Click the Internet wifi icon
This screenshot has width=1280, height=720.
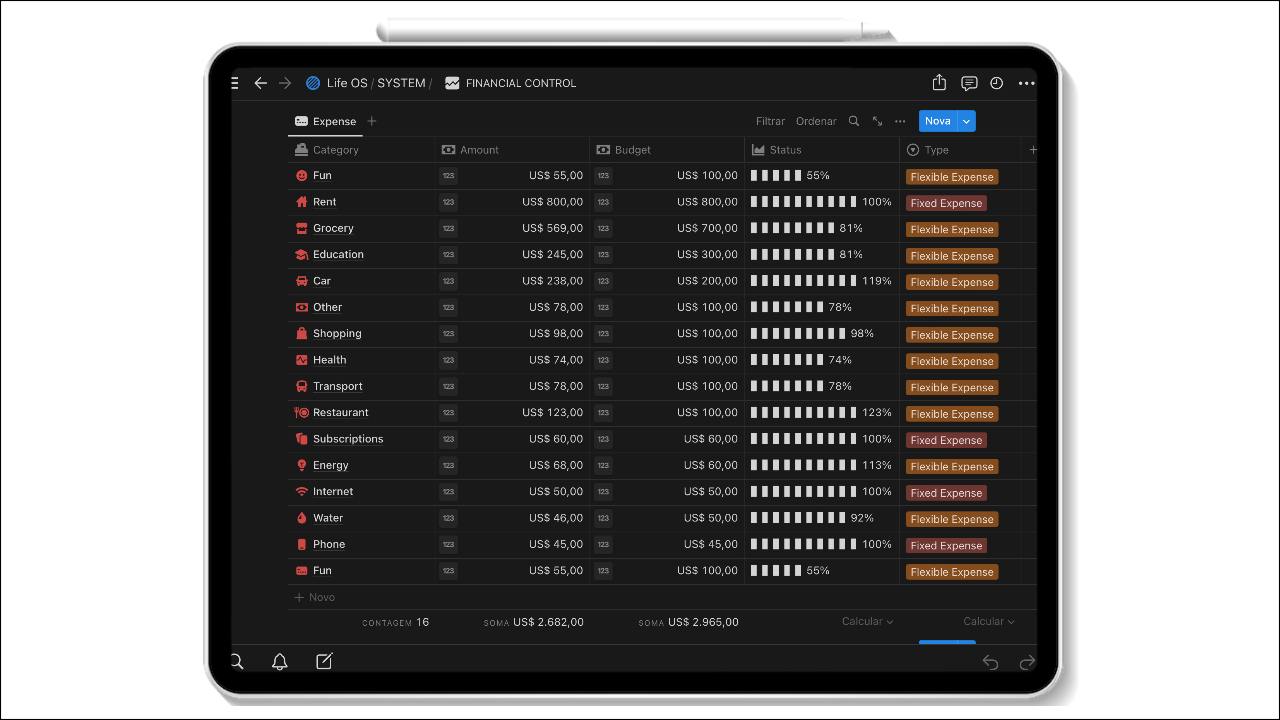(x=302, y=492)
